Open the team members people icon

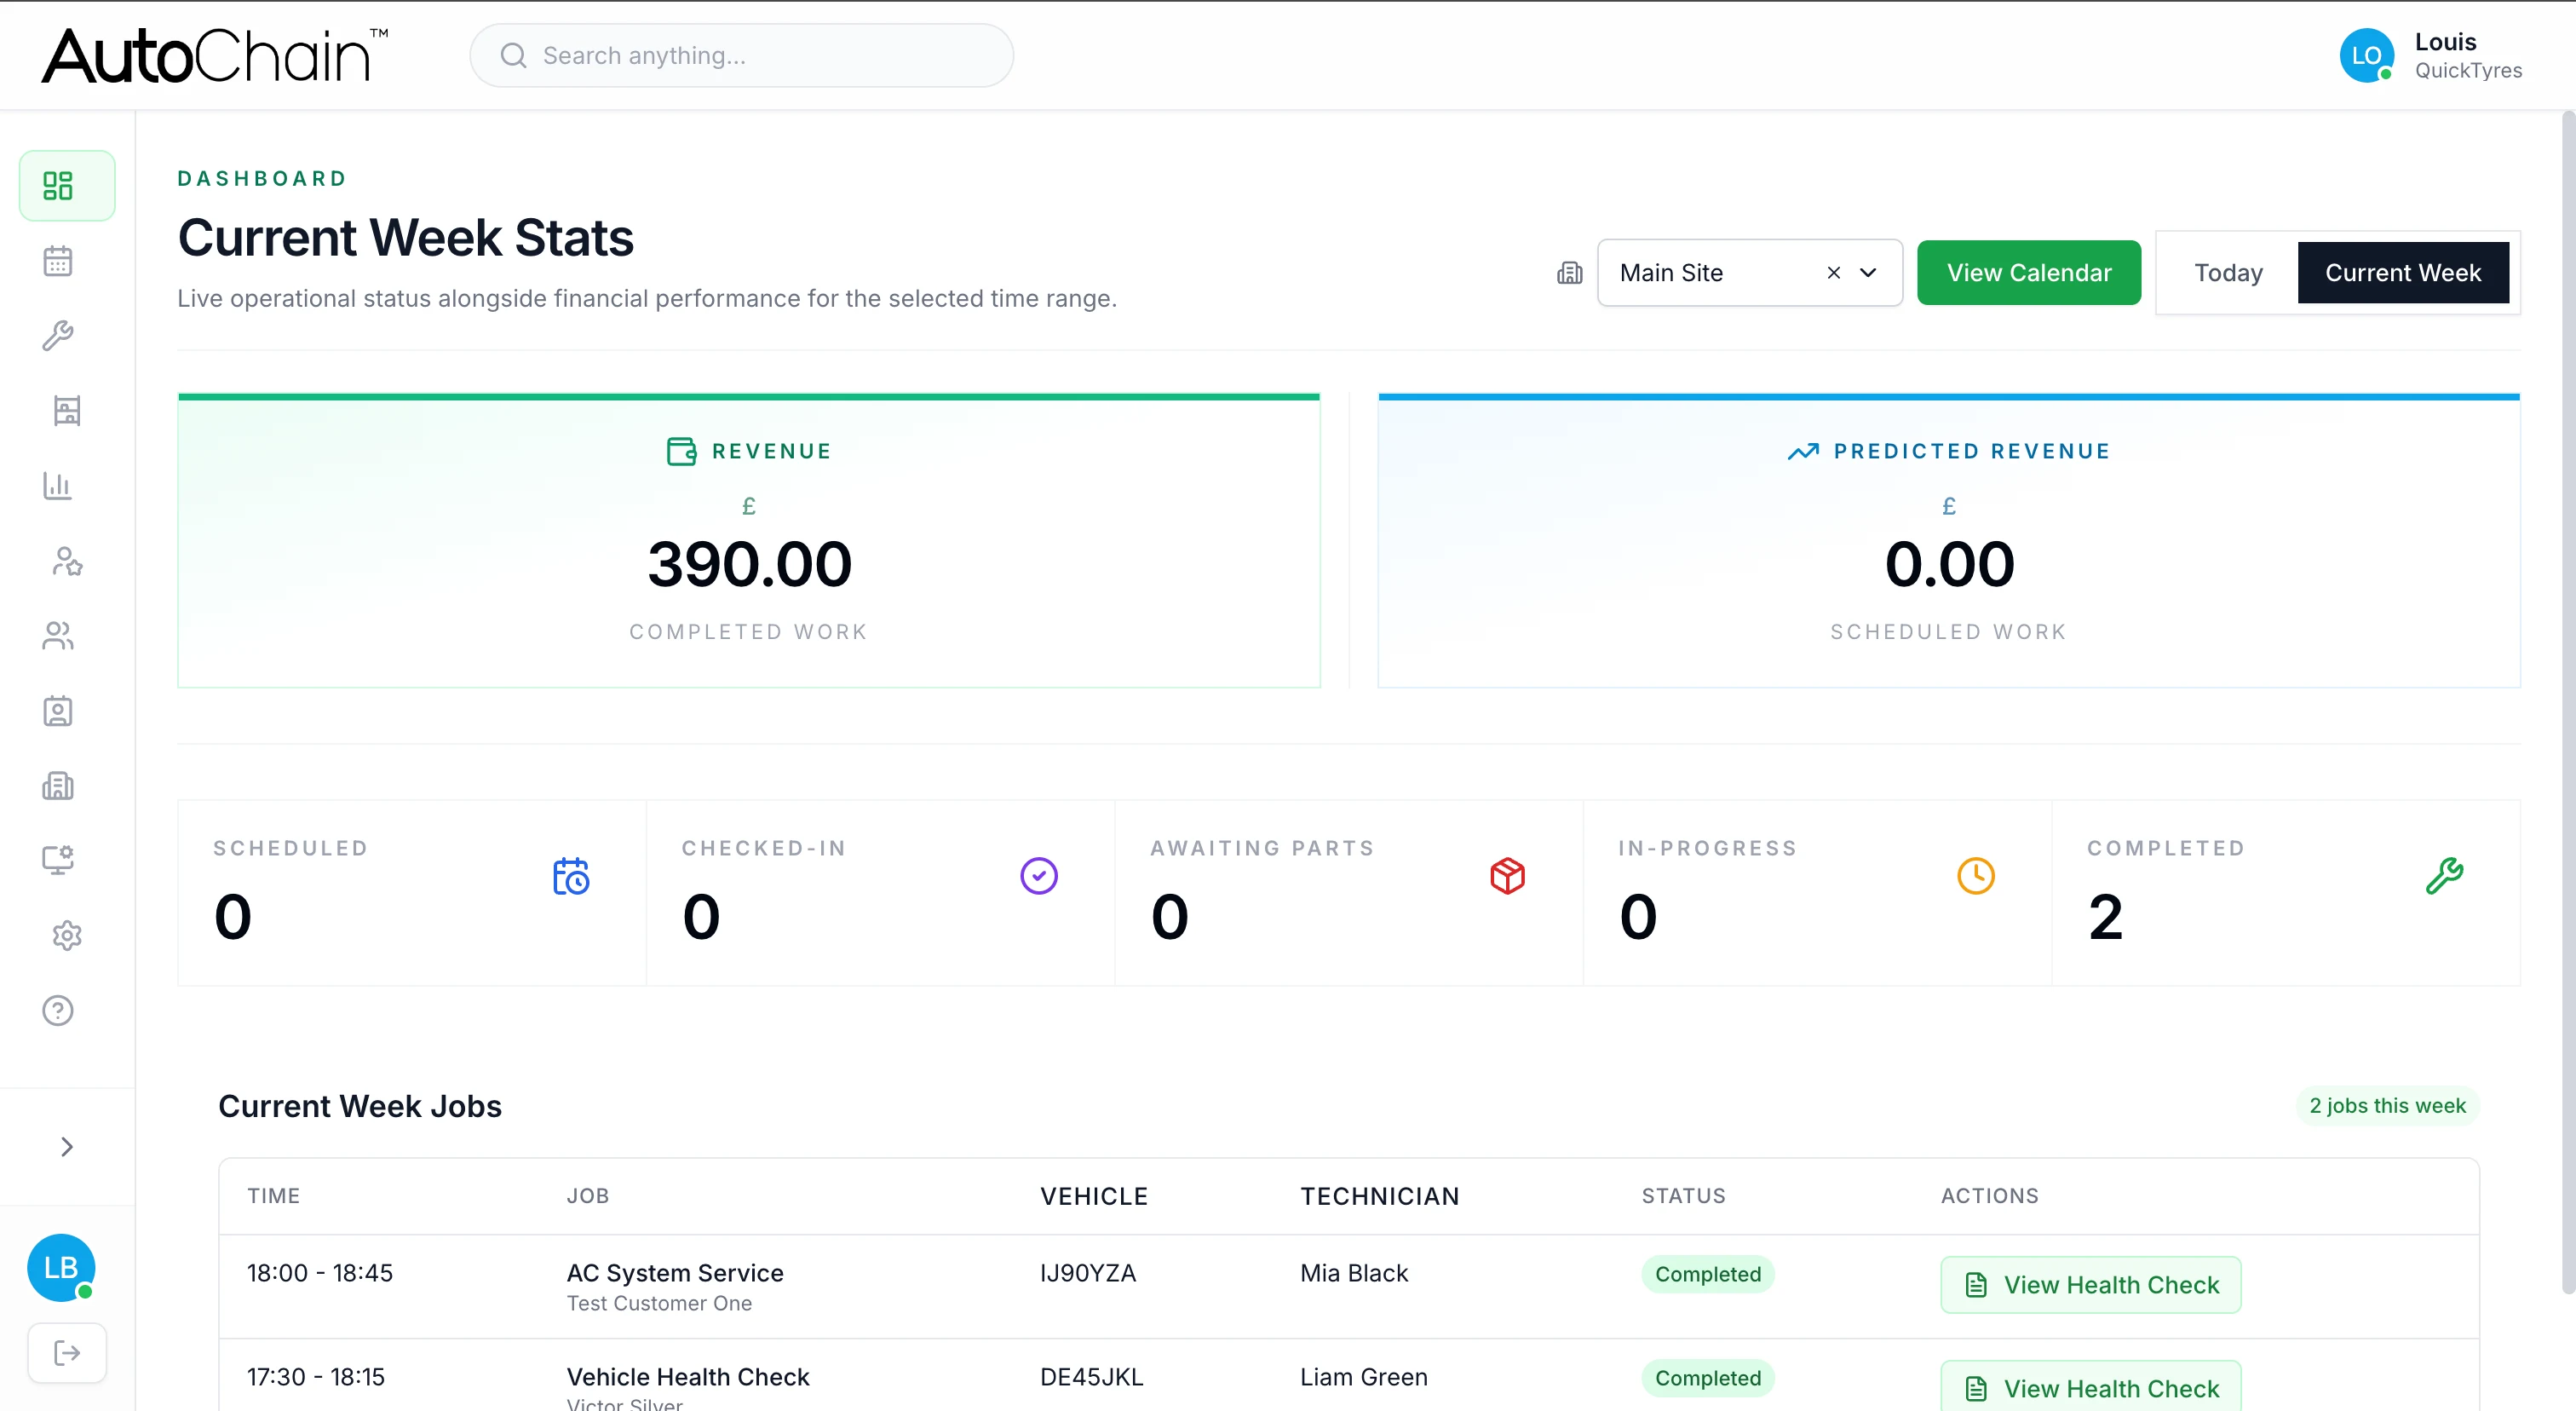pos(58,636)
